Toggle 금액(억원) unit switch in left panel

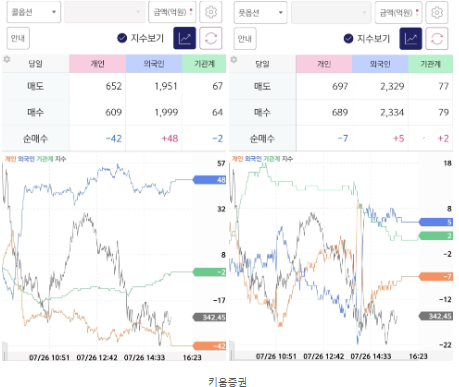pyautogui.click(x=172, y=12)
